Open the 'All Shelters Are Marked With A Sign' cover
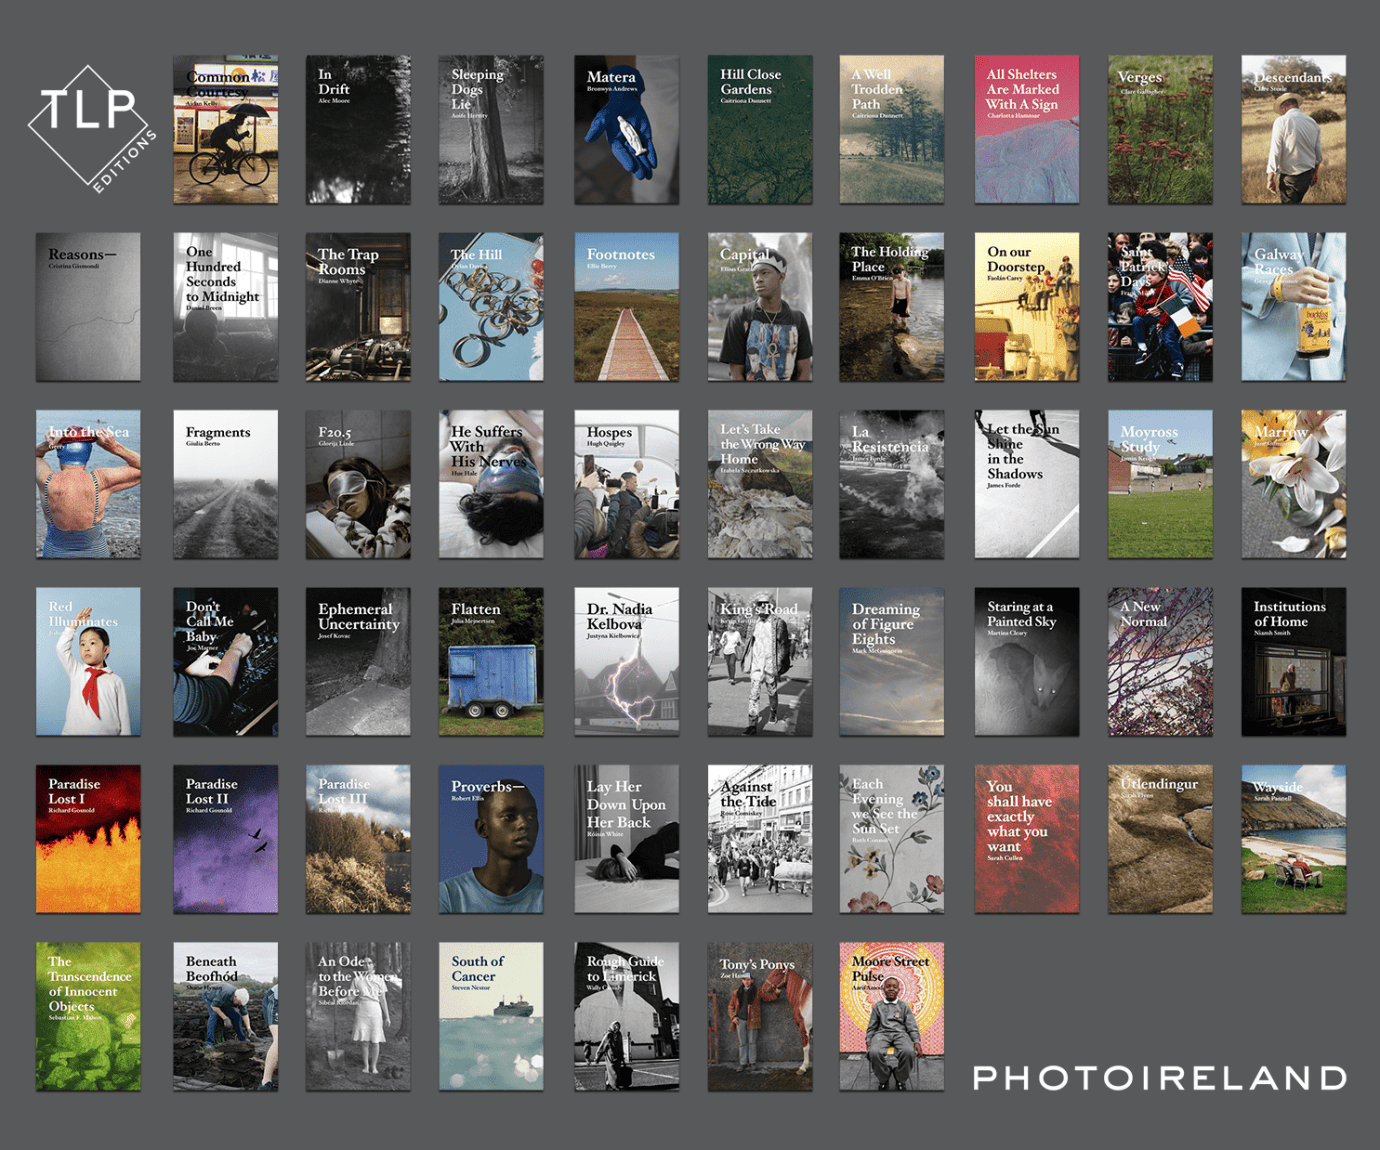Screen dimensions: 1380x1150 coord(1026,128)
